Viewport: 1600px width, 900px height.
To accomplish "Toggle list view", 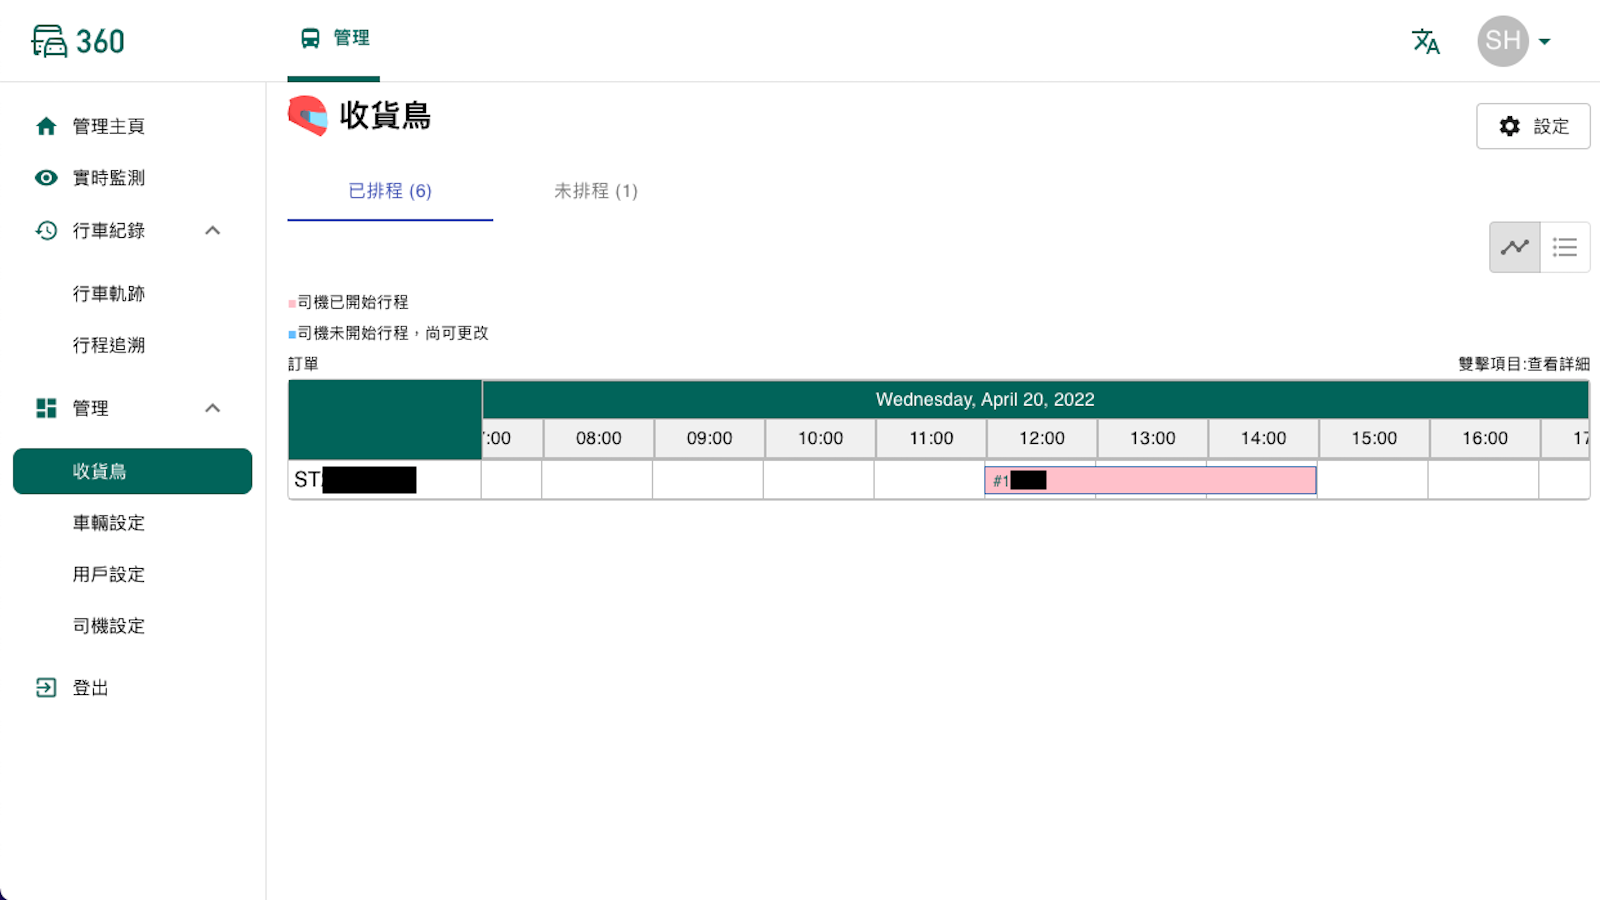I will point(1565,247).
